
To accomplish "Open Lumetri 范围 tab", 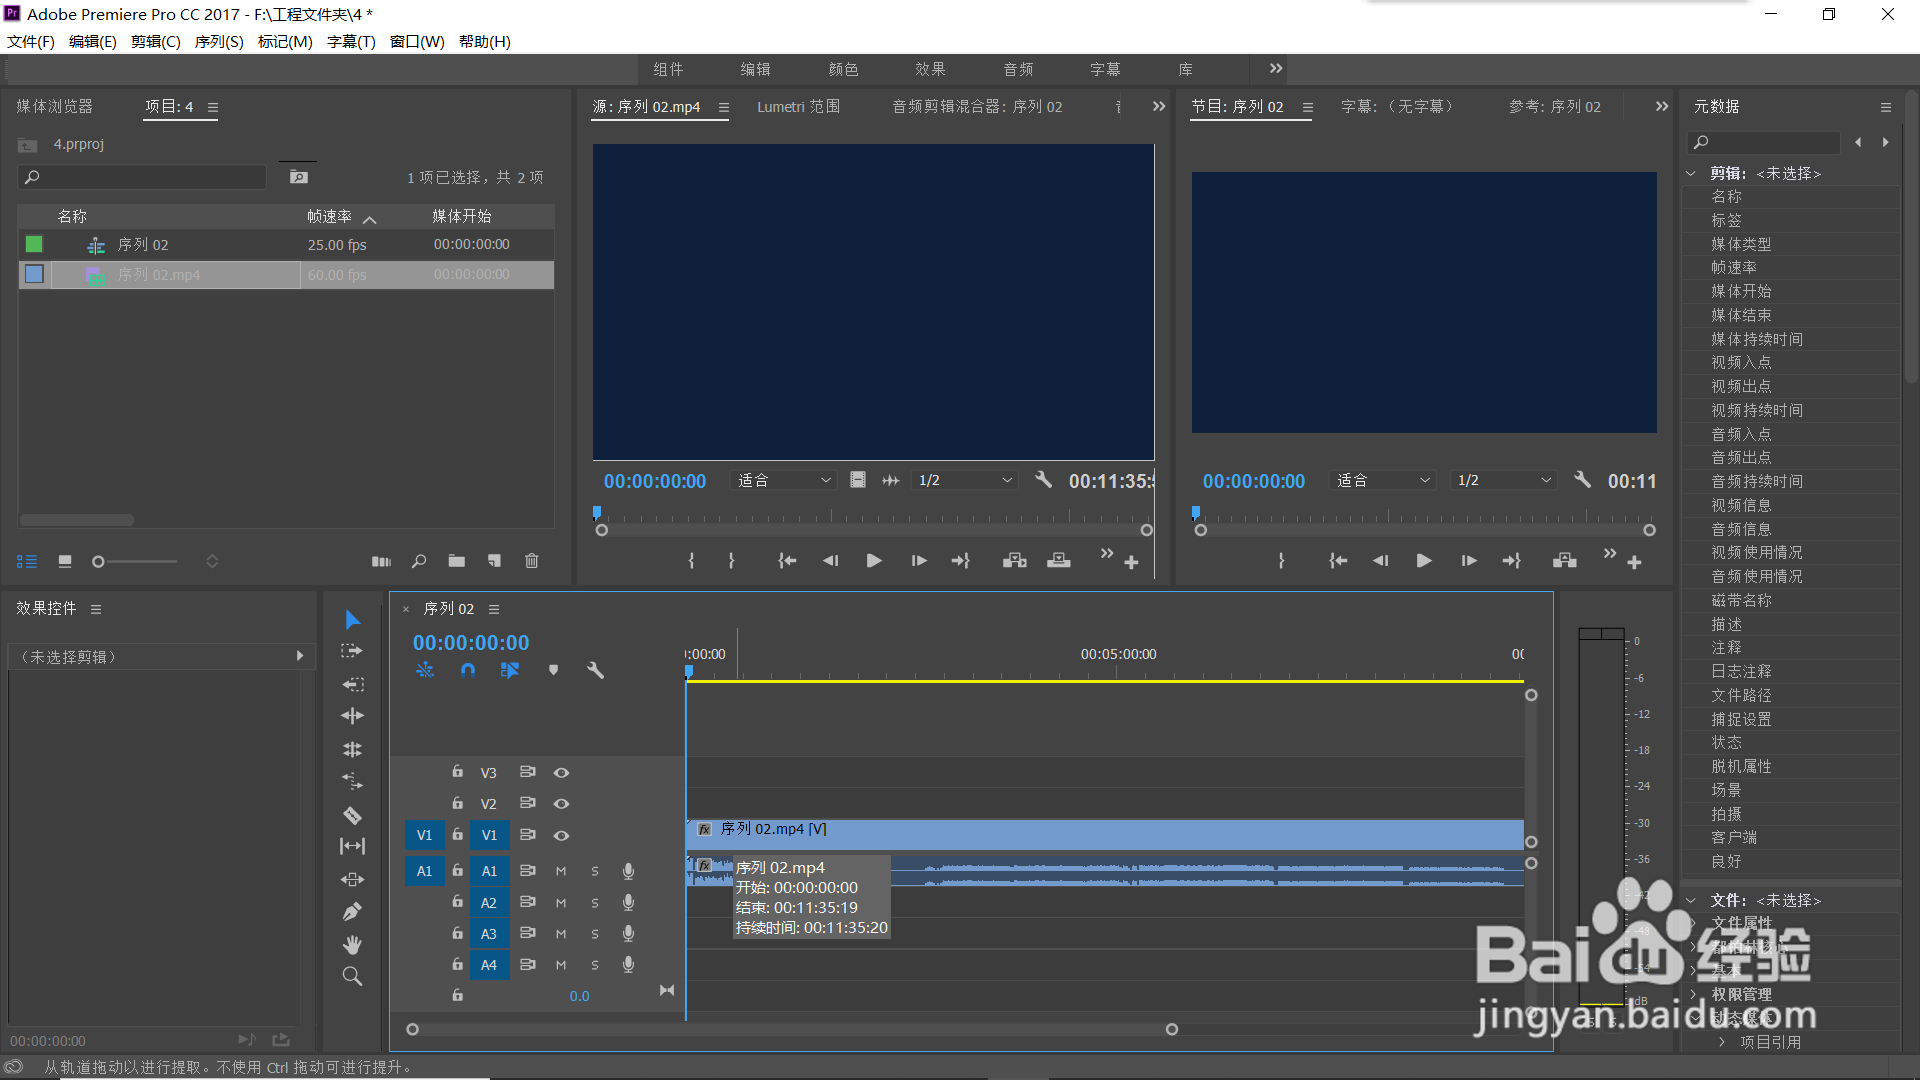I will pyautogui.click(x=798, y=107).
